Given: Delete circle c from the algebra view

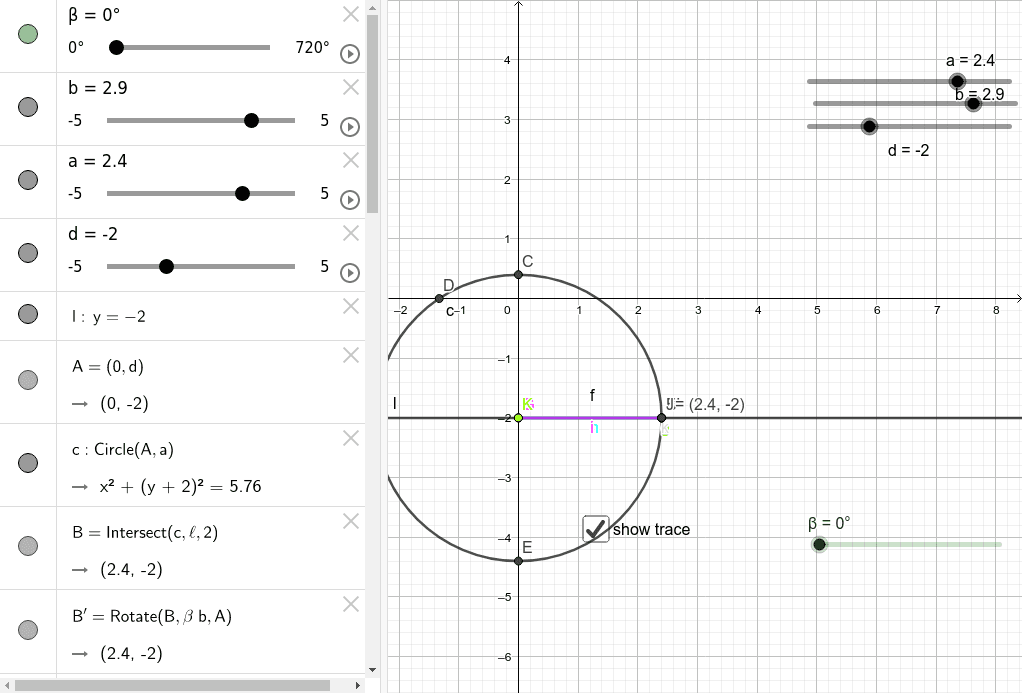Looking at the screenshot, I should coord(350,438).
